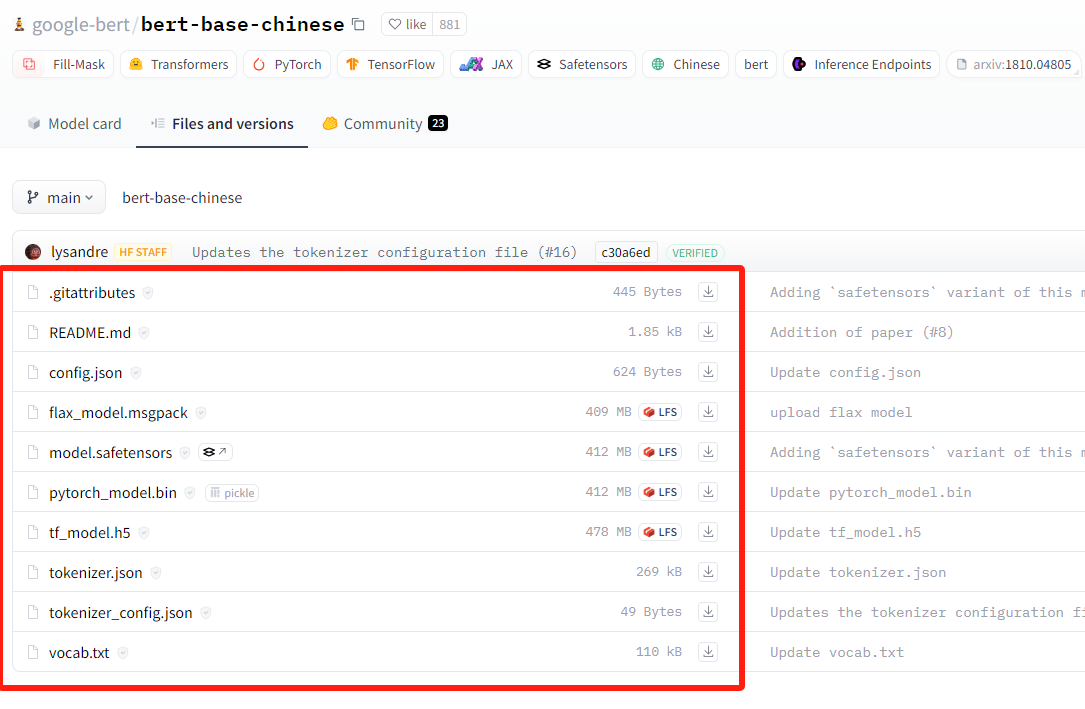
Task: Select the TensorFlow tag
Action: [x=390, y=64]
